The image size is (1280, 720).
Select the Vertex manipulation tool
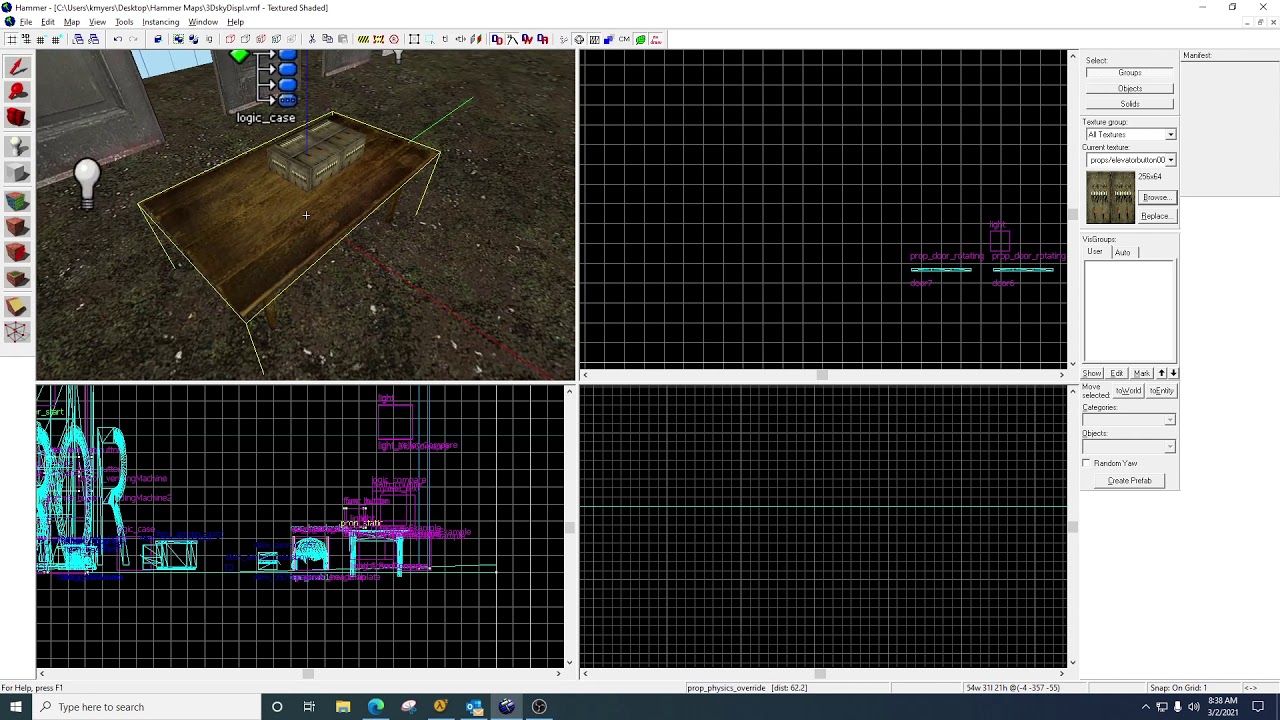pyautogui.click(x=17, y=333)
